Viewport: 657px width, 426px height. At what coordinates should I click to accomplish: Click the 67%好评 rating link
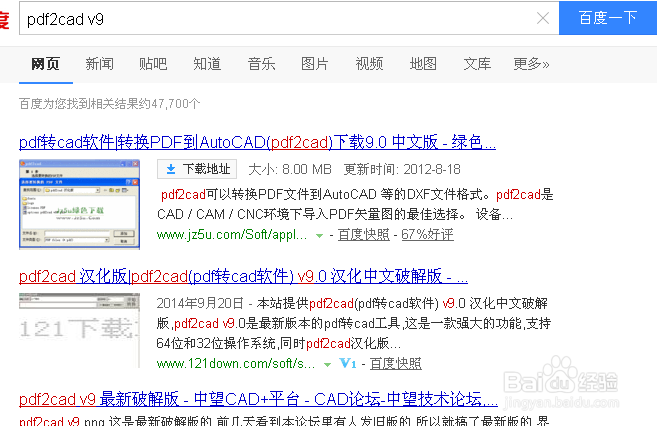pos(427,235)
